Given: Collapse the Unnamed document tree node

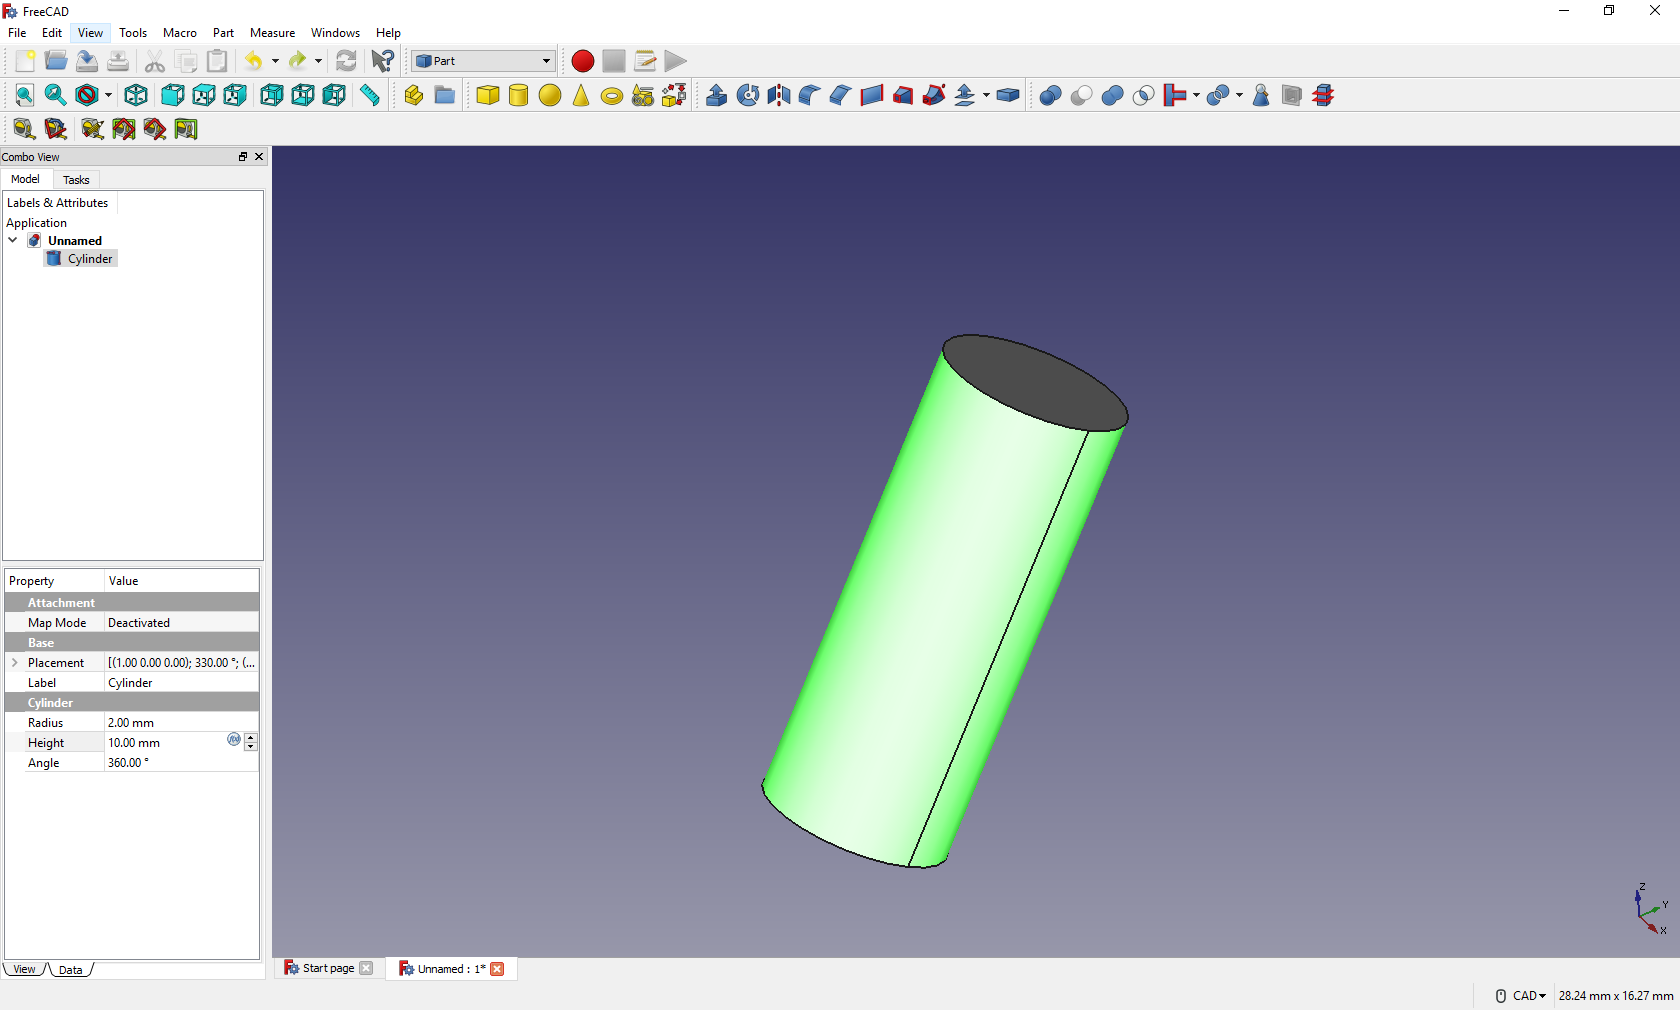Looking at the screenshot, I should click(13, 240).
